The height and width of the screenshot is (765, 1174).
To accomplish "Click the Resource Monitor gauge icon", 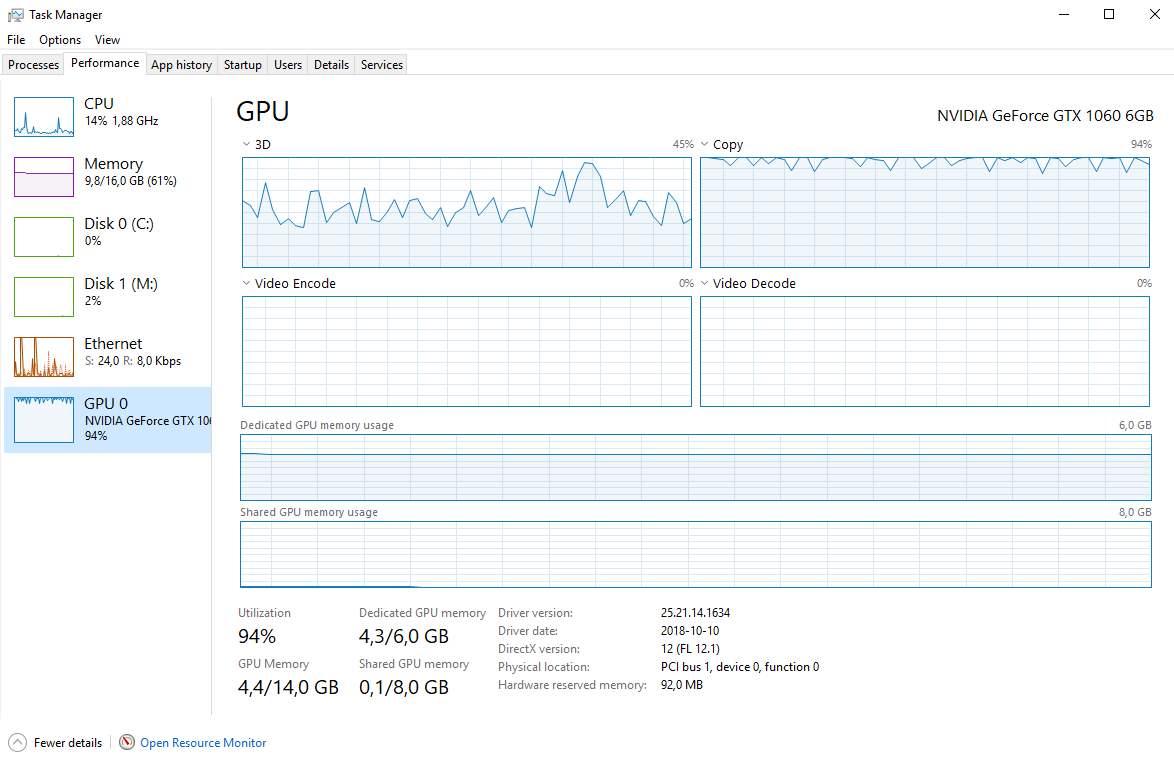I will (x=127, y=742).
